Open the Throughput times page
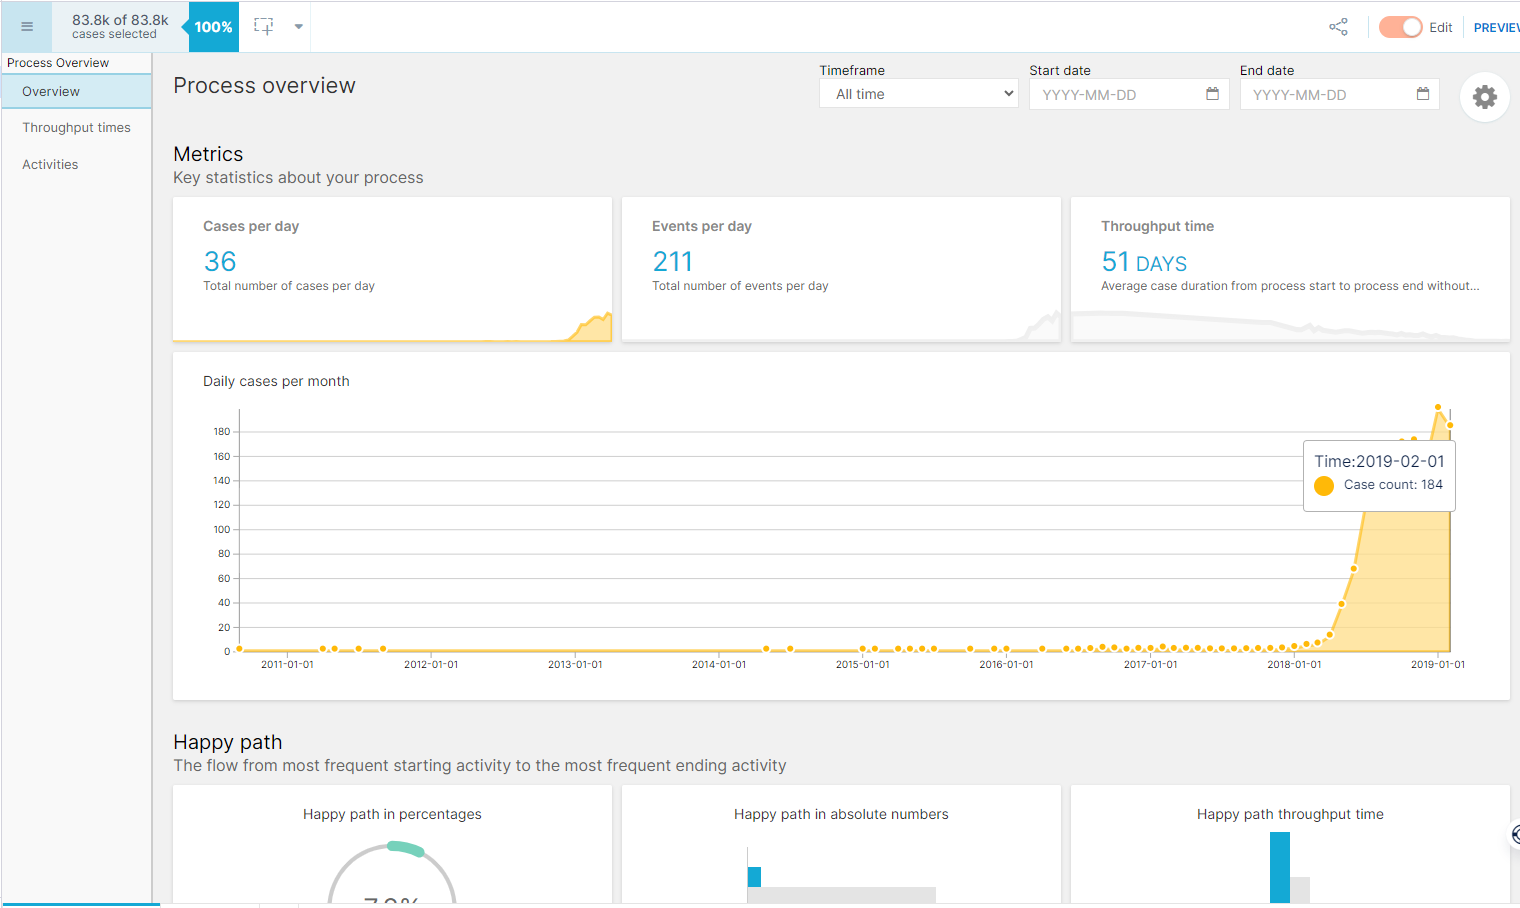Screen dimensions: 1520x908 (76, 128)
